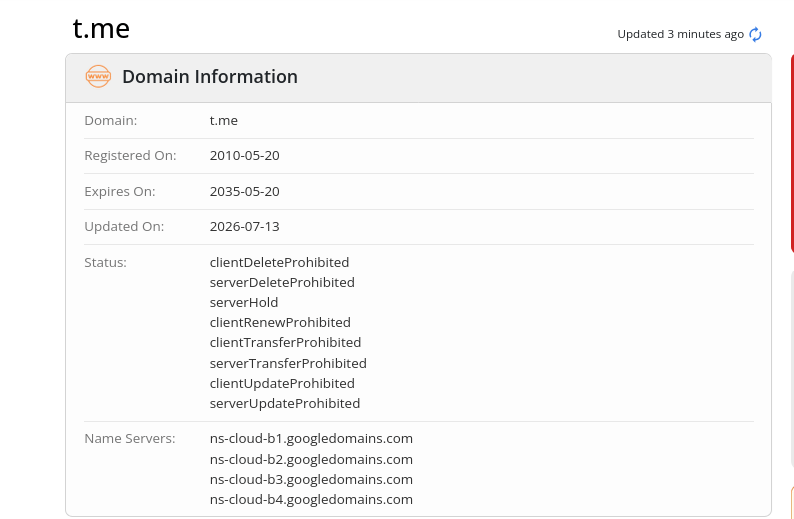The height and width of the screenshot is (519, 794).
Task: Click the 'Registered On:' label
Action: [x=130, y=155]
